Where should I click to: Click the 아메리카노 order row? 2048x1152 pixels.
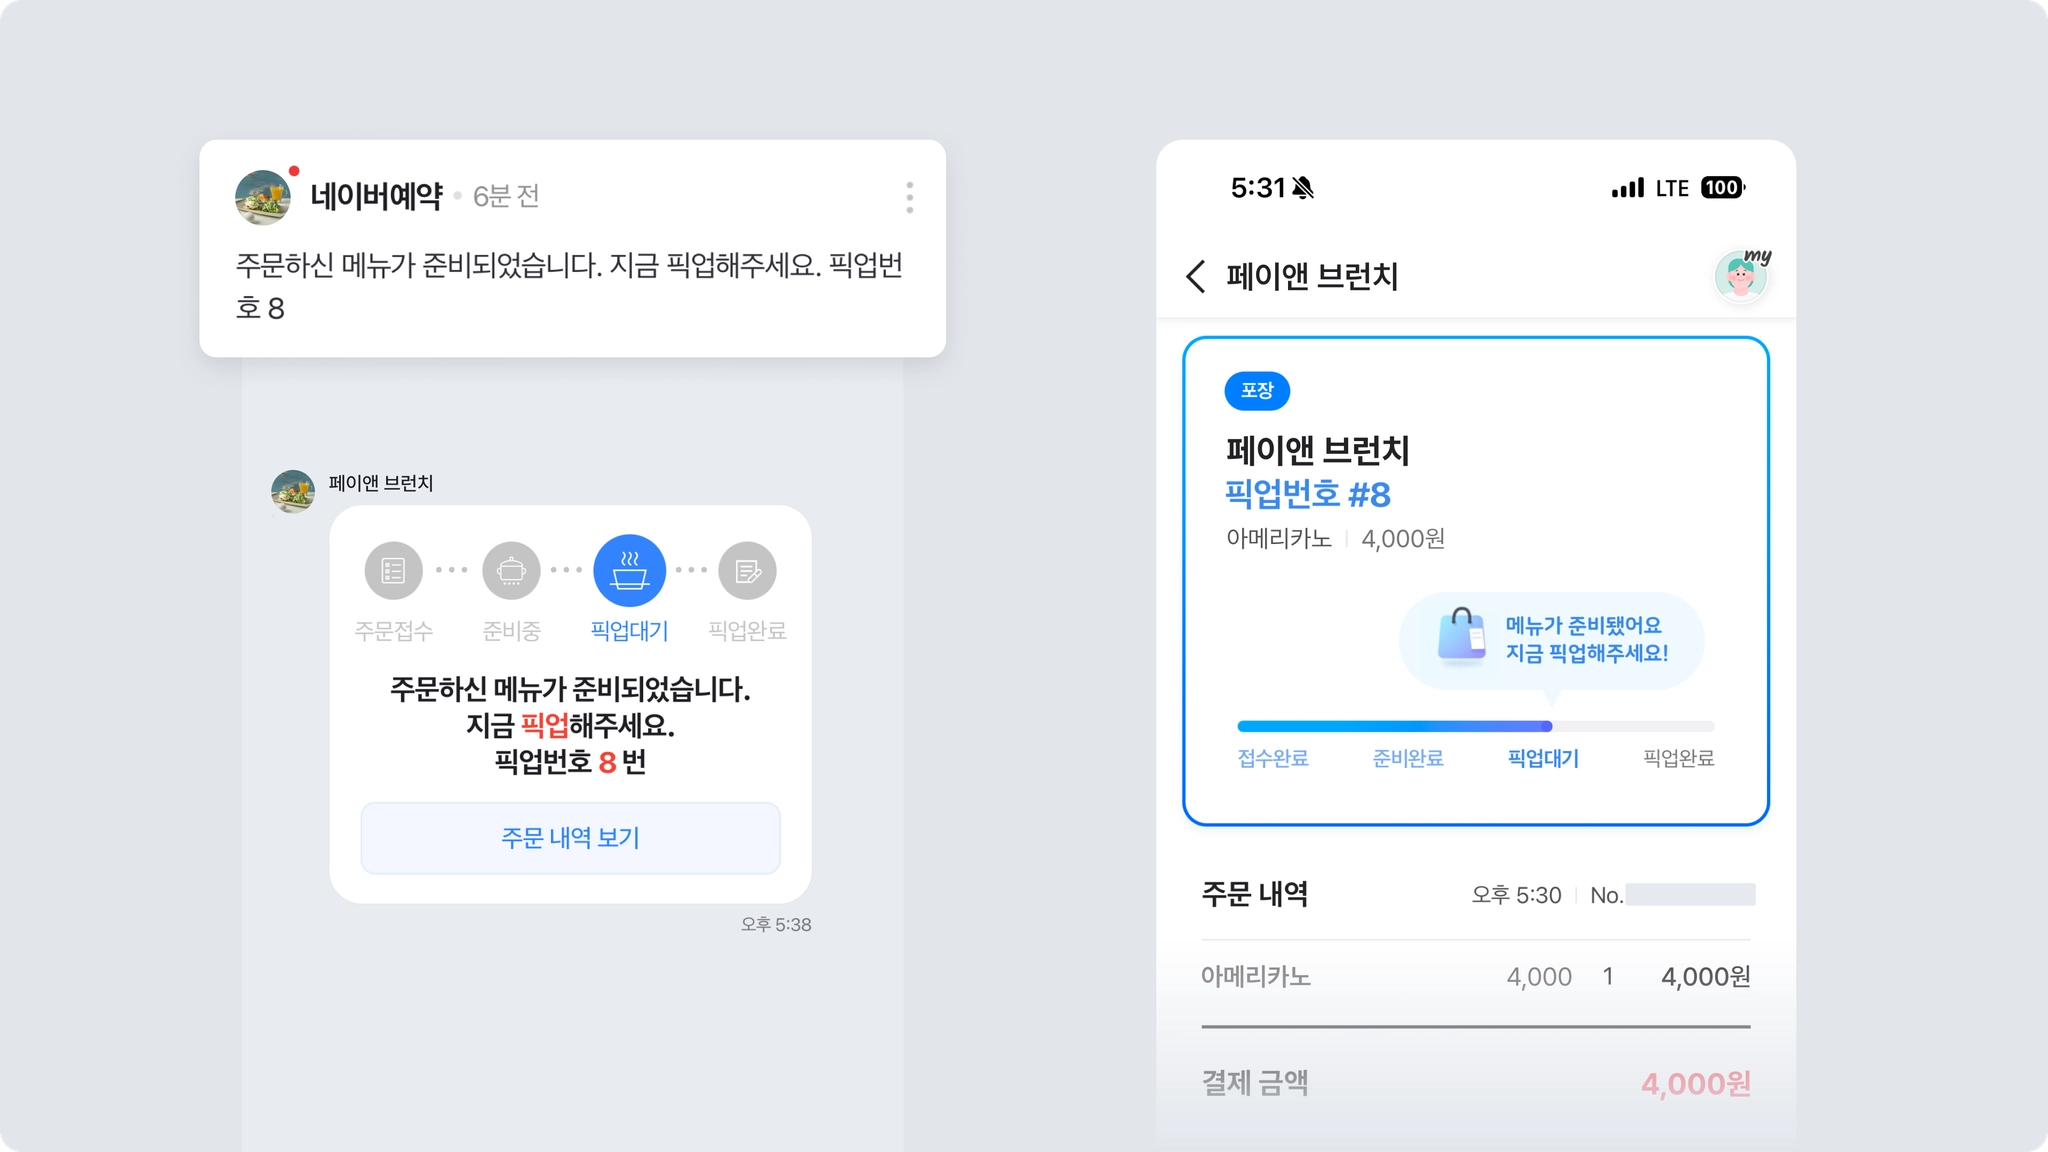(x=1476, y=977)
